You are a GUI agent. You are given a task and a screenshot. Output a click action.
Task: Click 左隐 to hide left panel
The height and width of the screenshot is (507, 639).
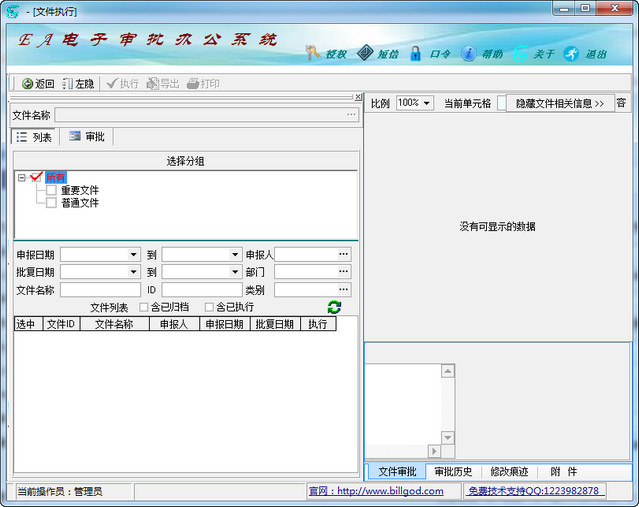(78, 84)
